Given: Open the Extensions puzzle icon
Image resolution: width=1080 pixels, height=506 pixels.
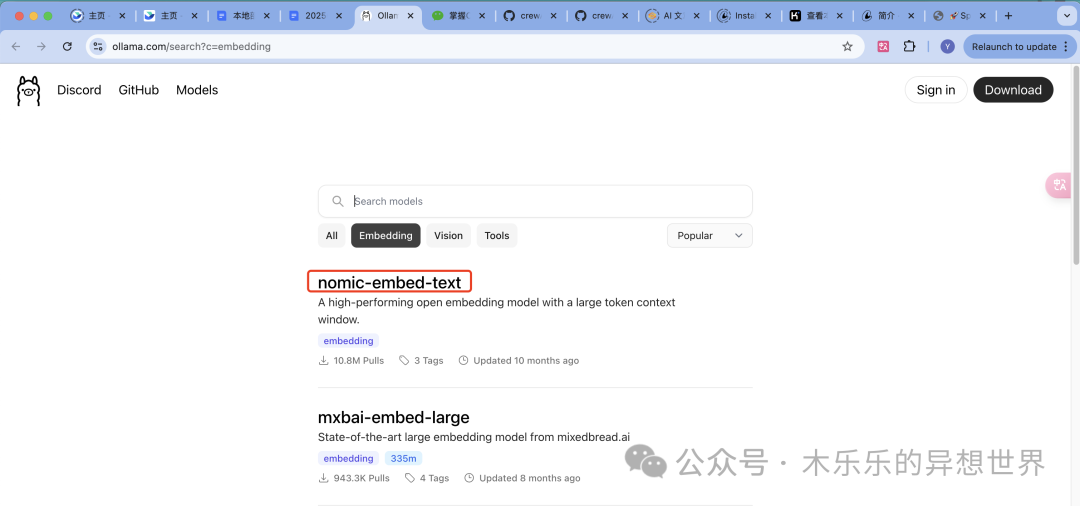Looking at the screenshot, I should click(909, 46).
